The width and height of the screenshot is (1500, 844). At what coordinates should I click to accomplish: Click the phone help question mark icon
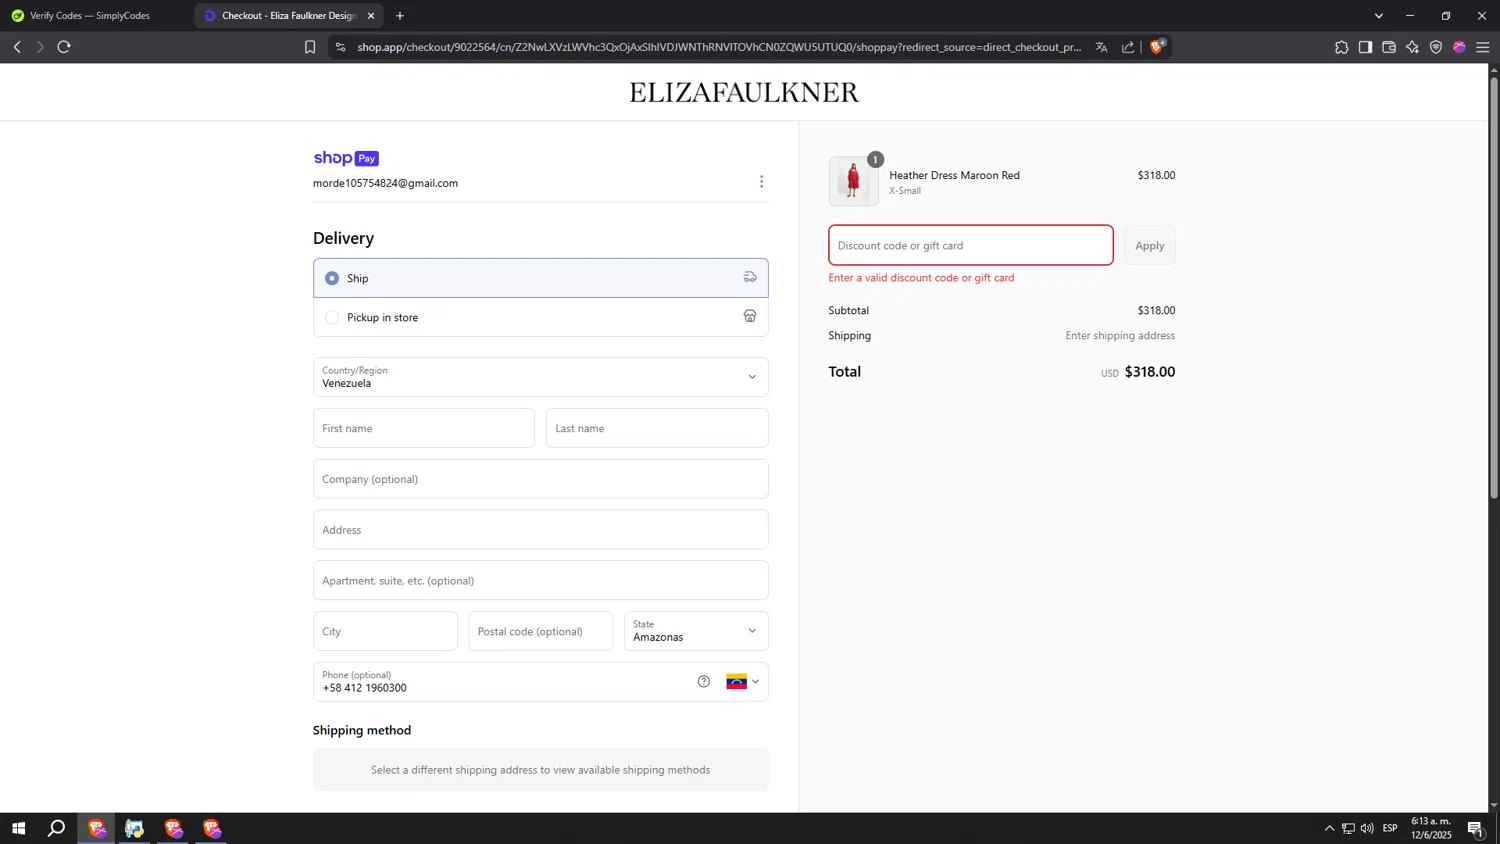click(x=704, y=682)
